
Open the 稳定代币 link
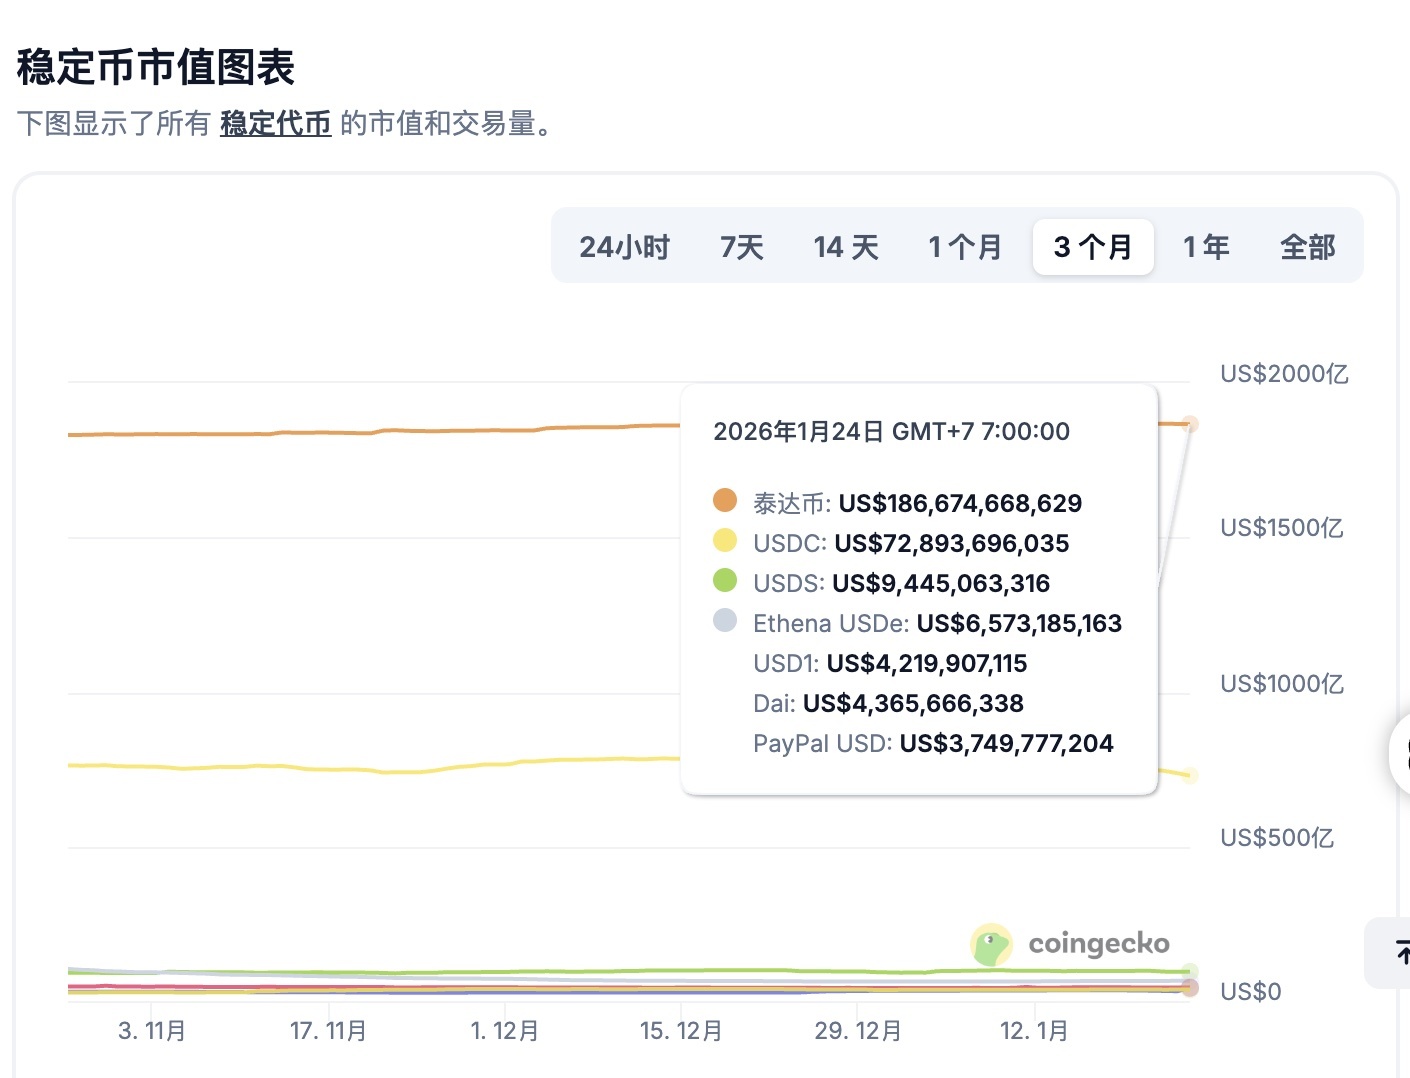click(x=276, y=124)
